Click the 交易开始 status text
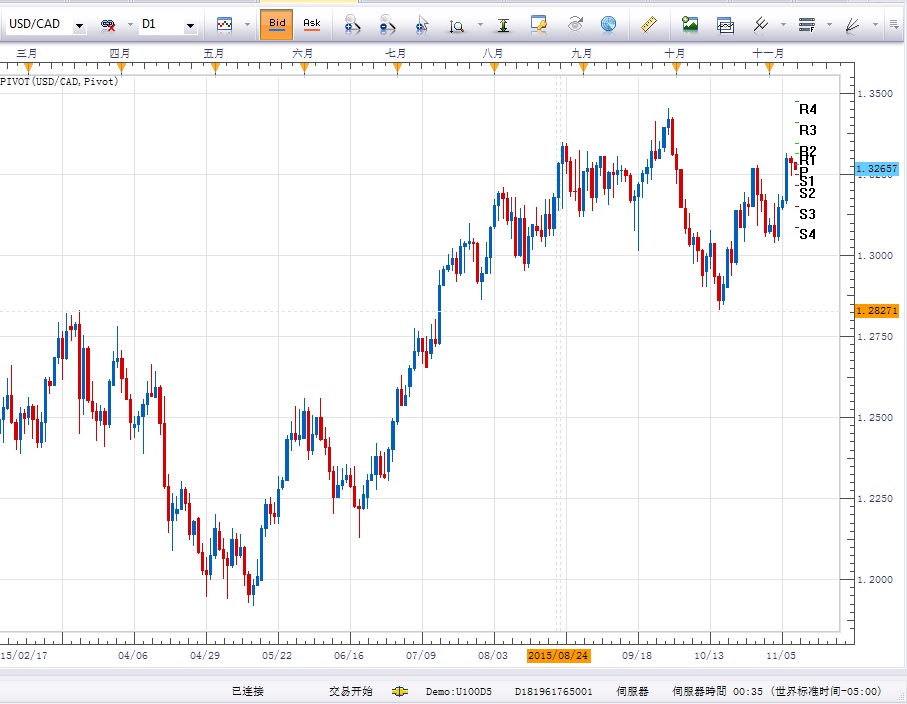 [x=351, y=691]
